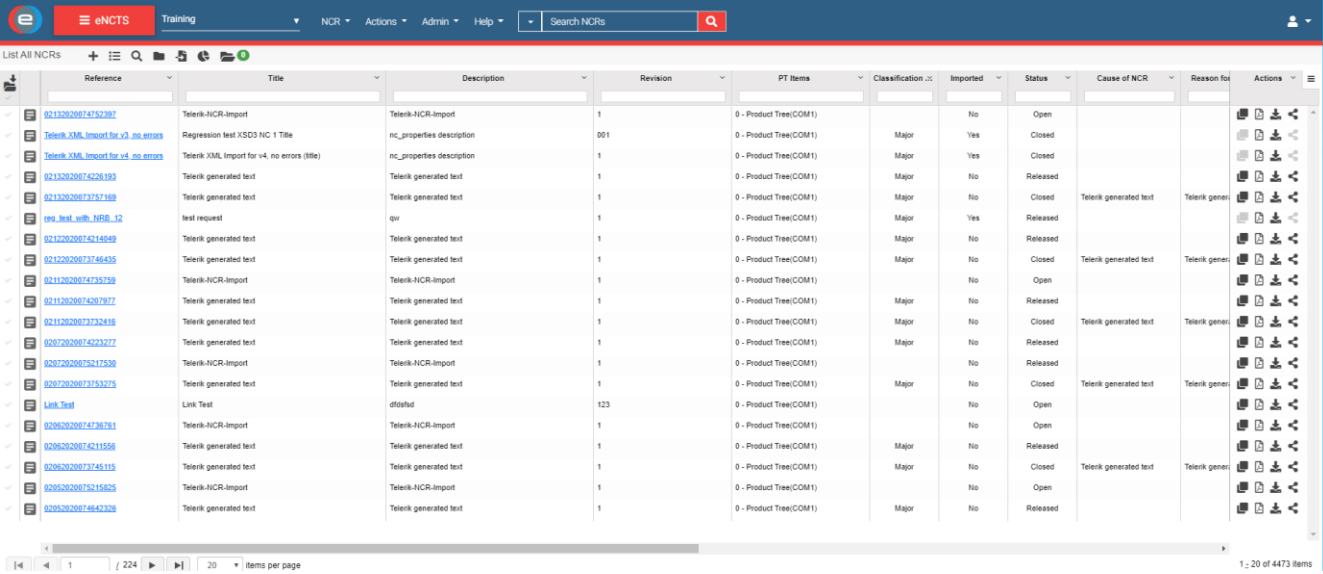
Task: Open the Training dropdown selector
Action: pos(230,20)
